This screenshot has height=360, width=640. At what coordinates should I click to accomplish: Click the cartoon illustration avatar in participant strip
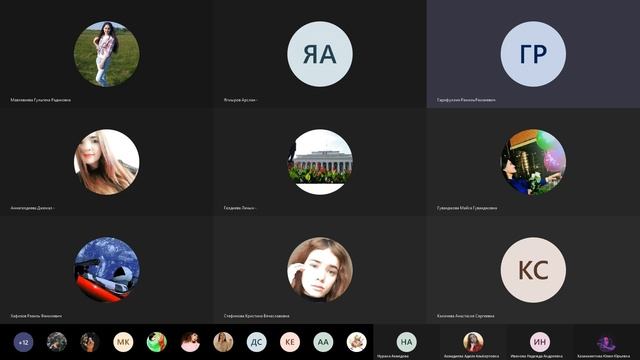click(x=356, y=342)
